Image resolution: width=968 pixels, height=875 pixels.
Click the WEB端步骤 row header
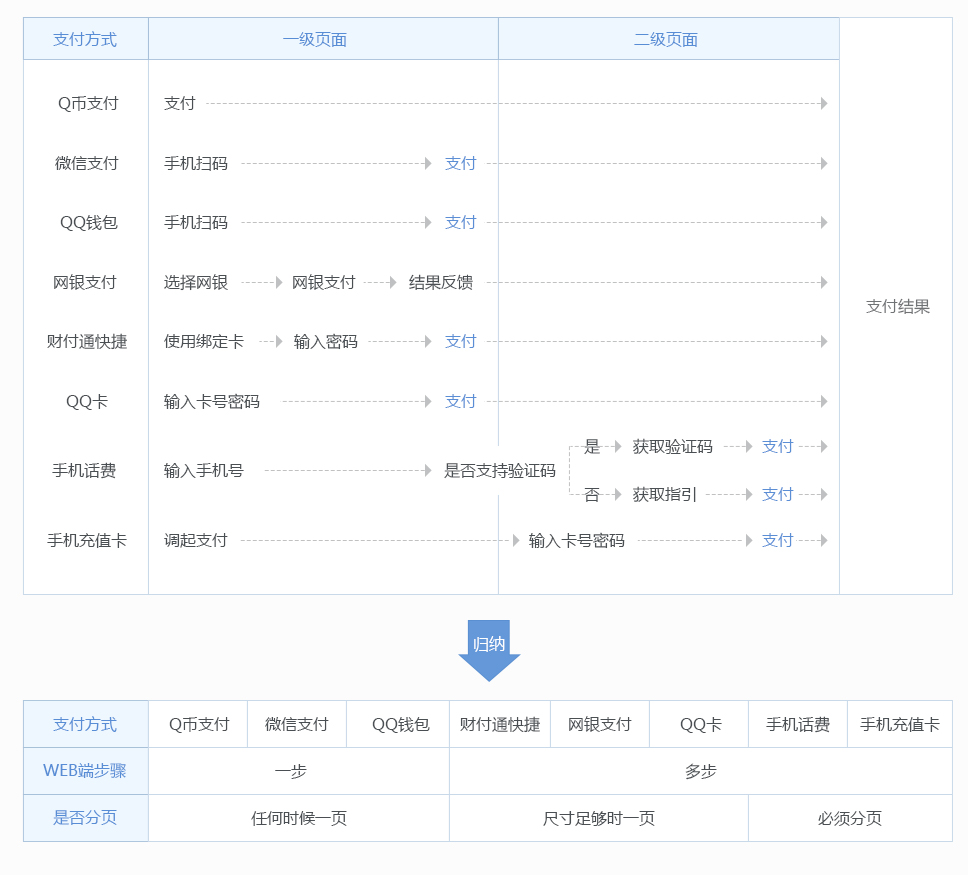click(86, 771)
